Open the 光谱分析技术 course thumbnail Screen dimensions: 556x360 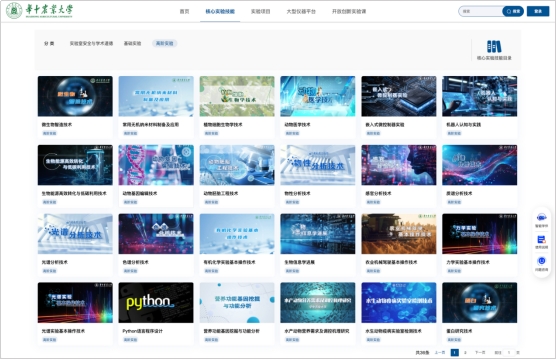click(x=75, y=234)
